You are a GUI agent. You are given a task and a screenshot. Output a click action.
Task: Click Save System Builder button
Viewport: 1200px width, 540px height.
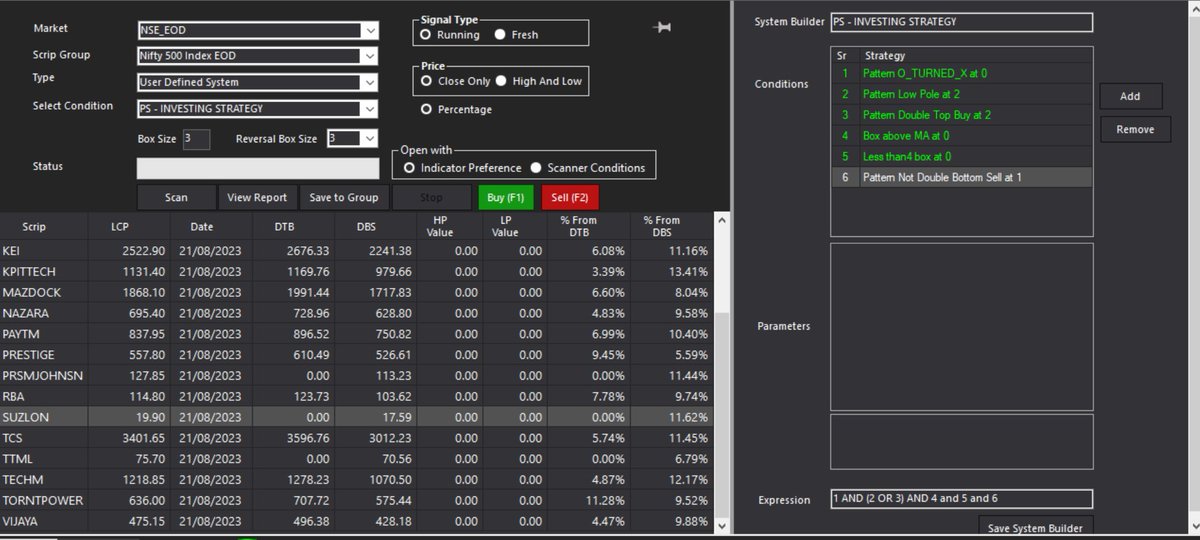click(x=1035, y=527)
